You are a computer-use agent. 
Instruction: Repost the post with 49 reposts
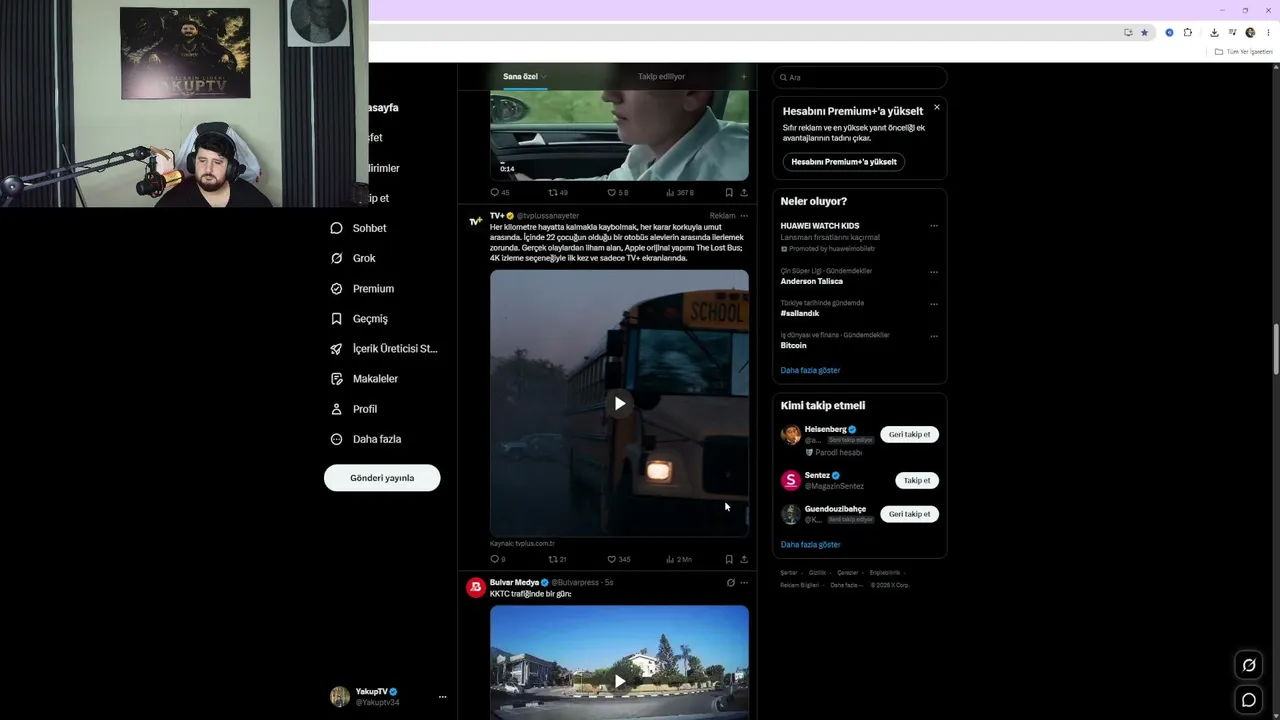click(553, 192)
